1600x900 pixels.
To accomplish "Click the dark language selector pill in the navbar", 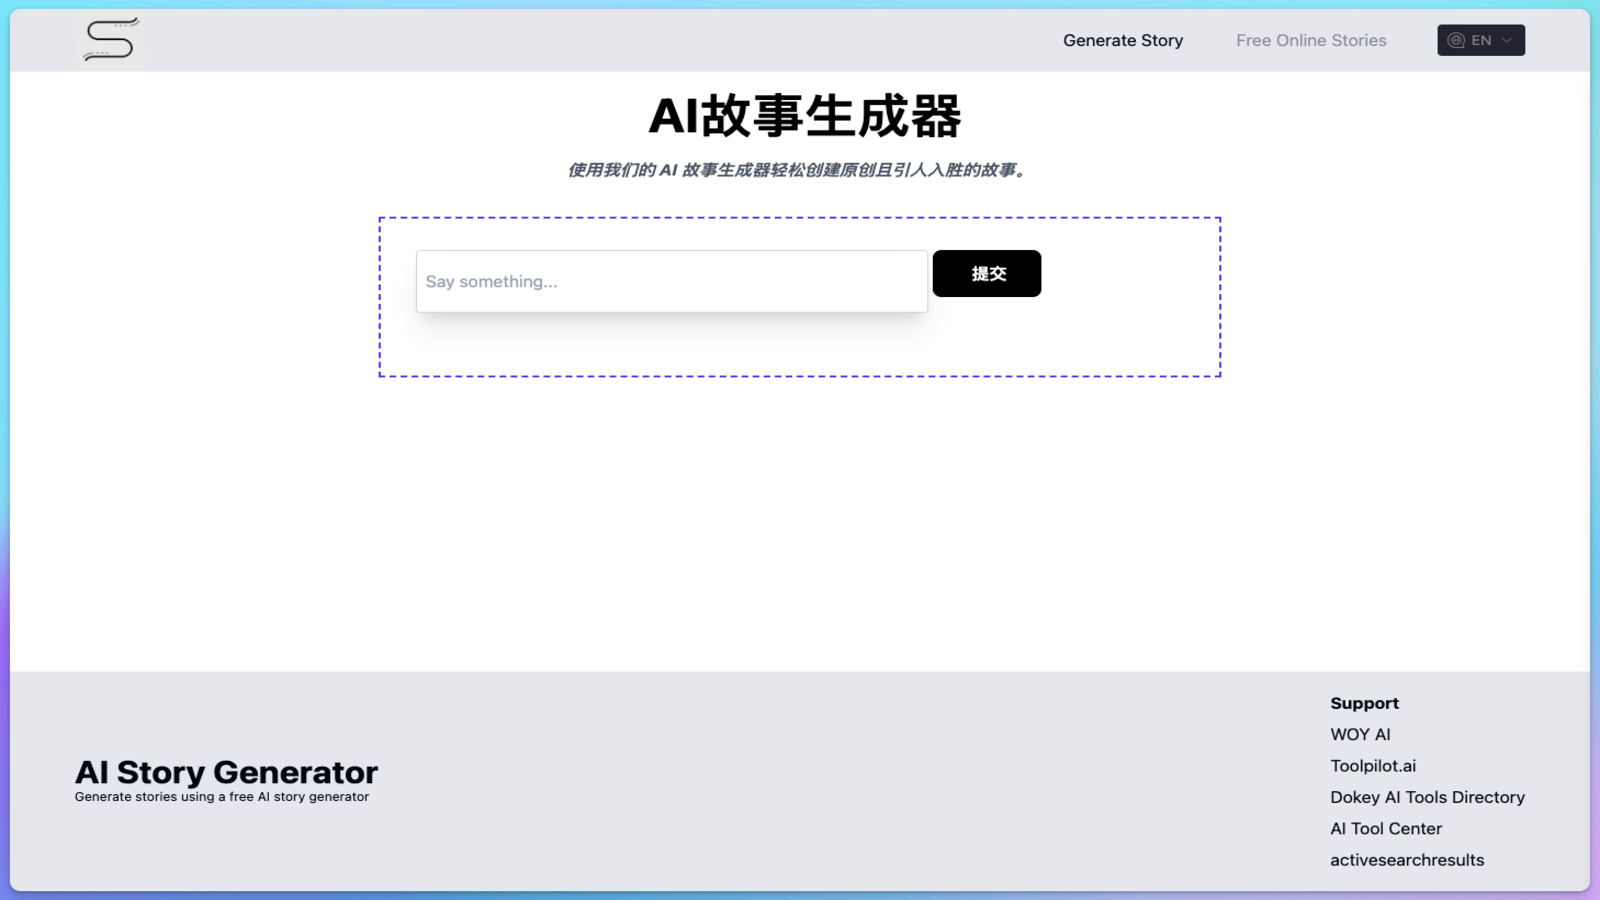I will click(x=1481, y=40).
